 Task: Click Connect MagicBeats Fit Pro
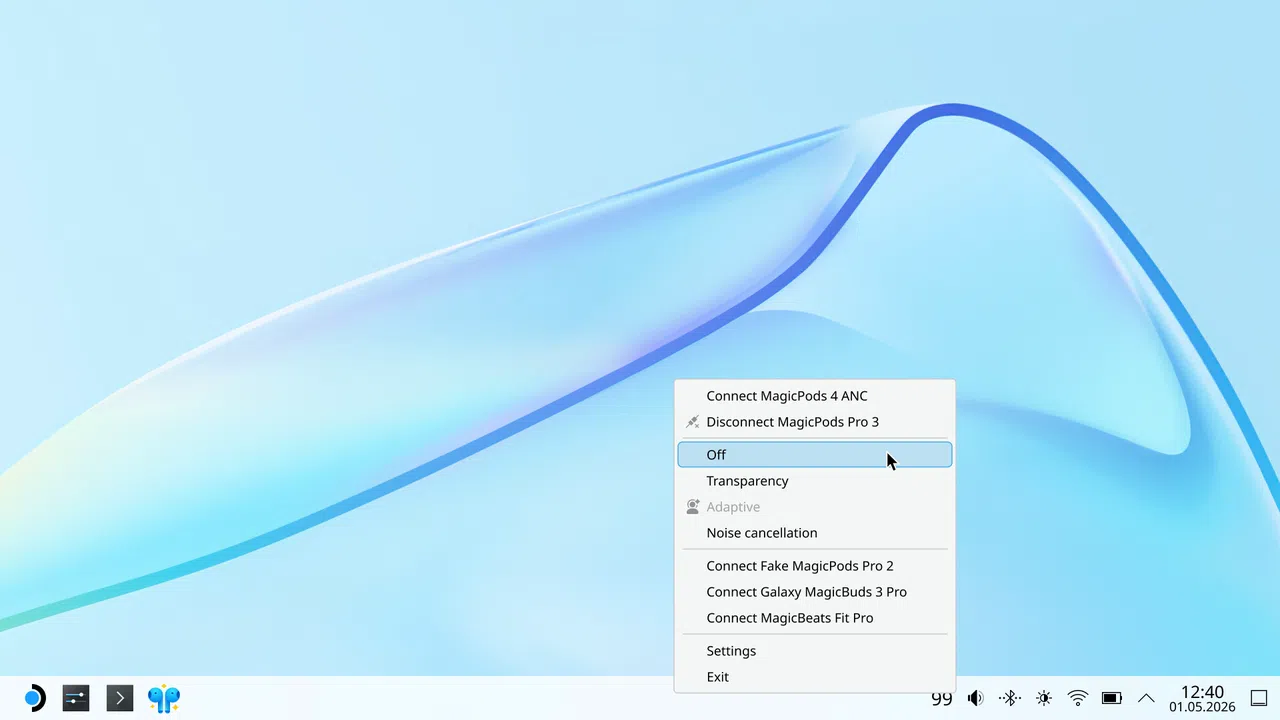point(815,617)
